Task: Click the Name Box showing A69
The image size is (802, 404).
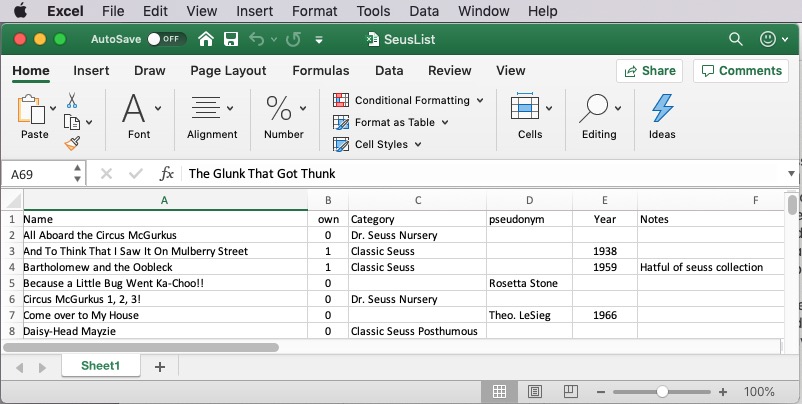Action: click(37, 174)
